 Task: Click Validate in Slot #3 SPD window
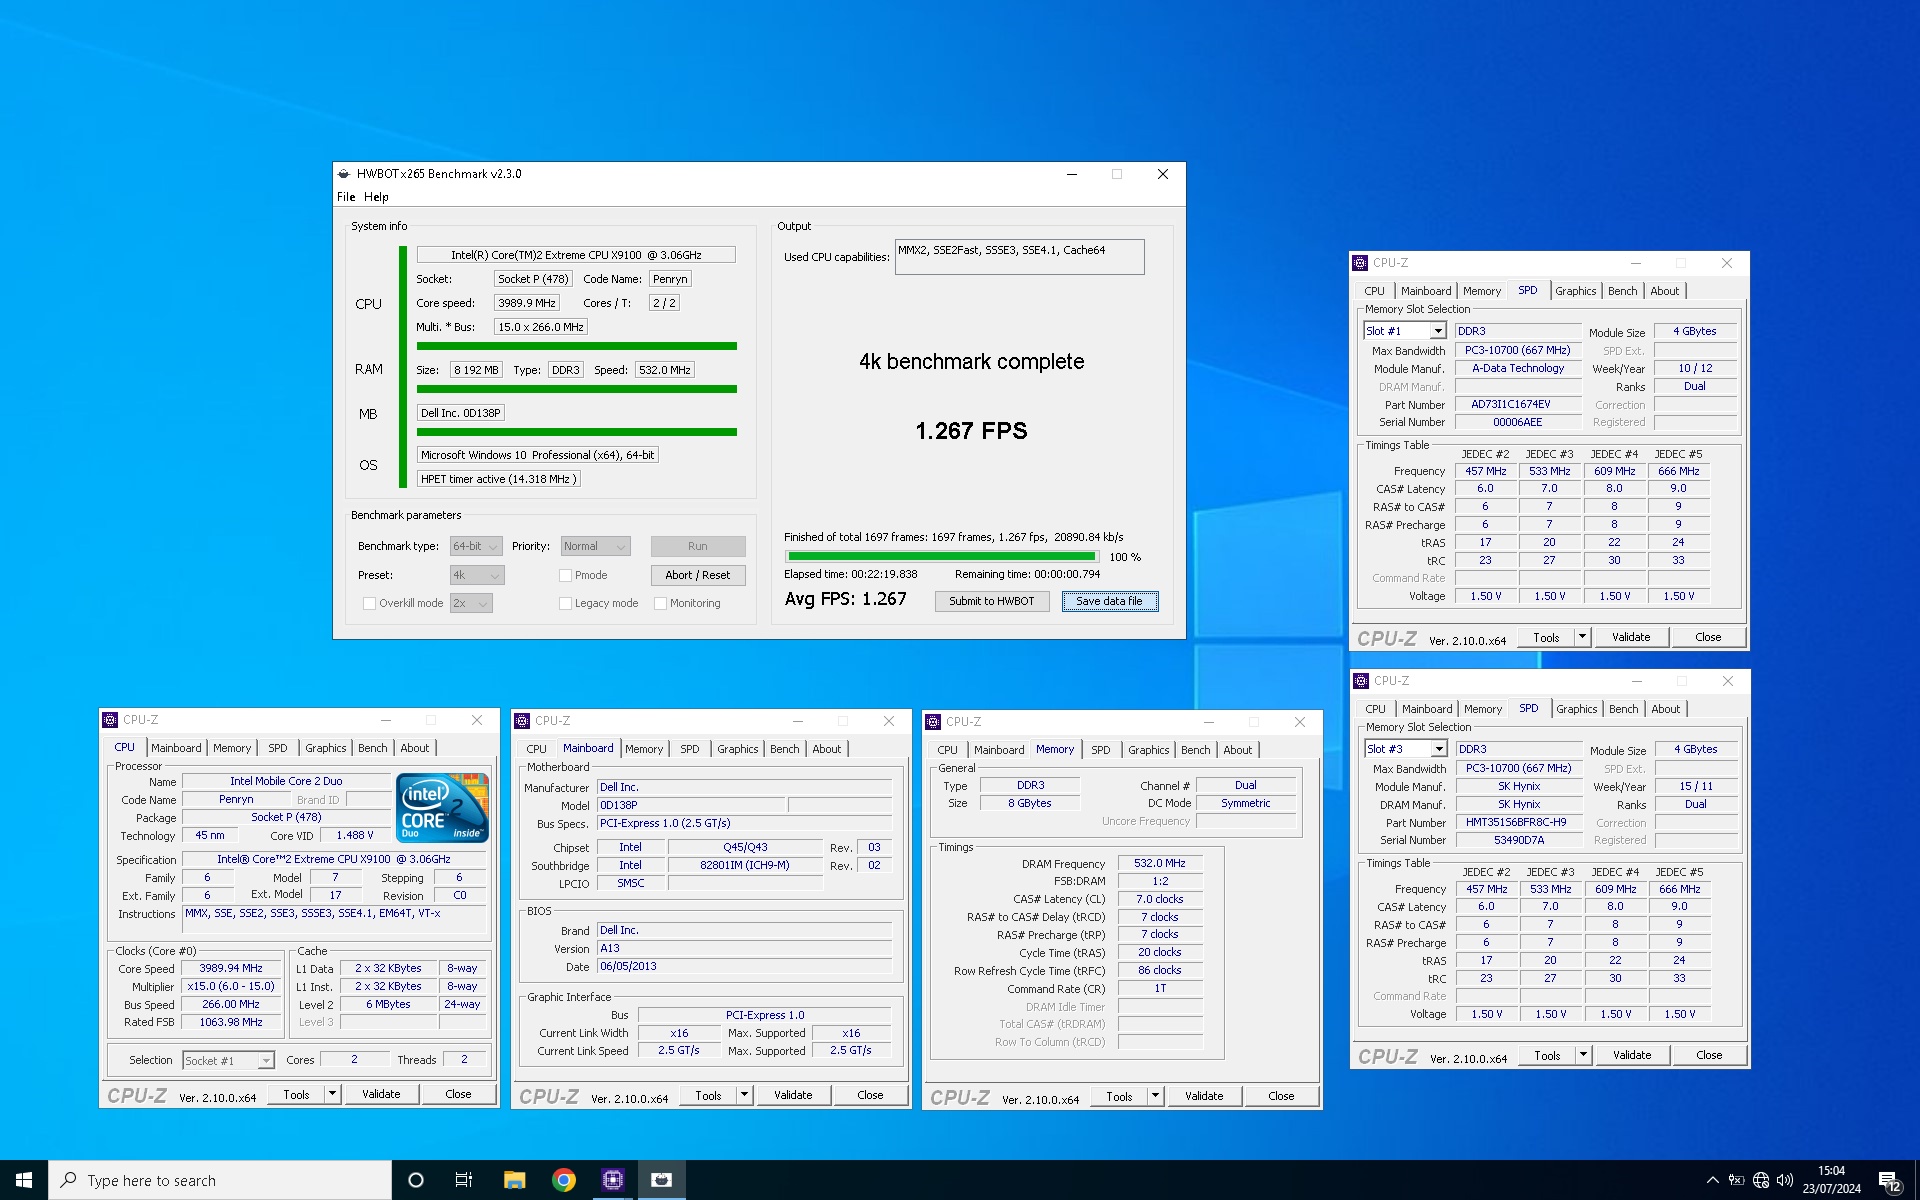point(1632,1055)
